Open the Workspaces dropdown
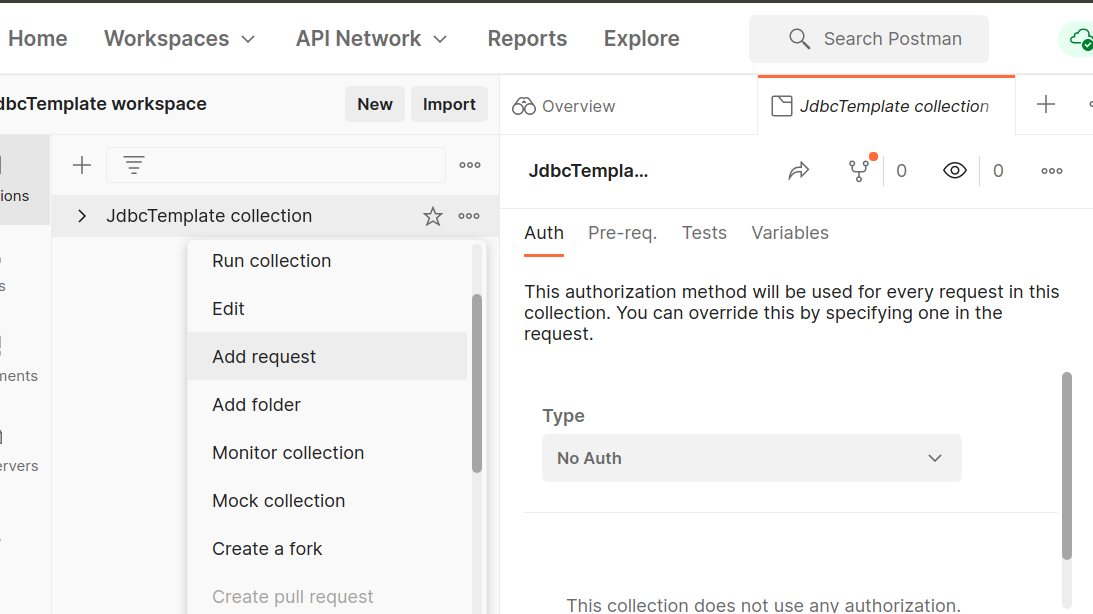The height and width of the screenshot is (614, 1093). tap(180, 39)
